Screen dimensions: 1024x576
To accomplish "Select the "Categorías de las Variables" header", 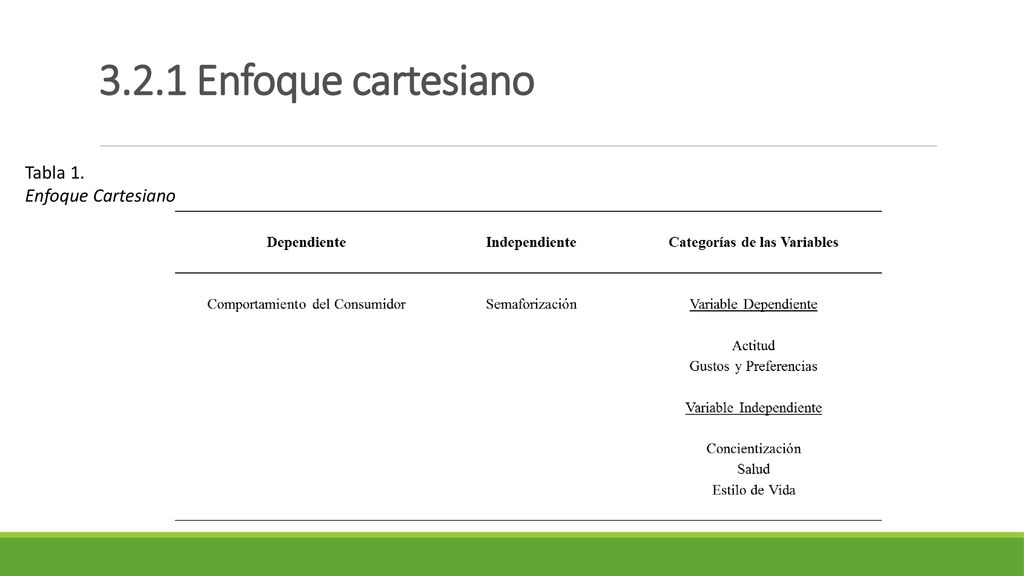I will click(753, 242).
